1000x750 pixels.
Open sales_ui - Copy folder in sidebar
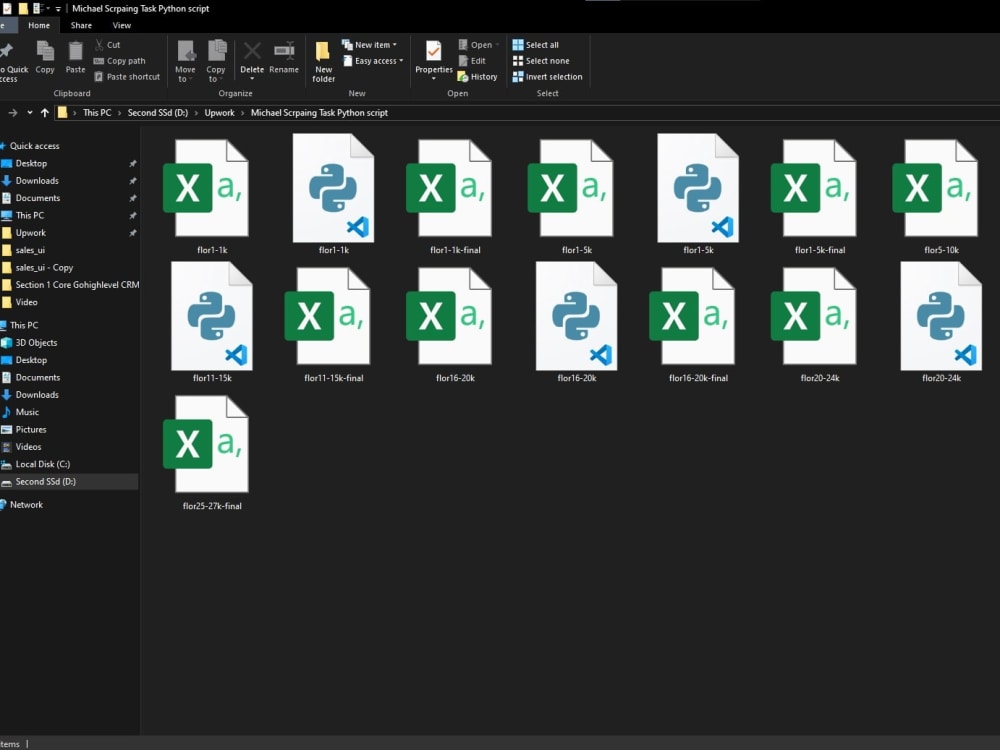44,267
